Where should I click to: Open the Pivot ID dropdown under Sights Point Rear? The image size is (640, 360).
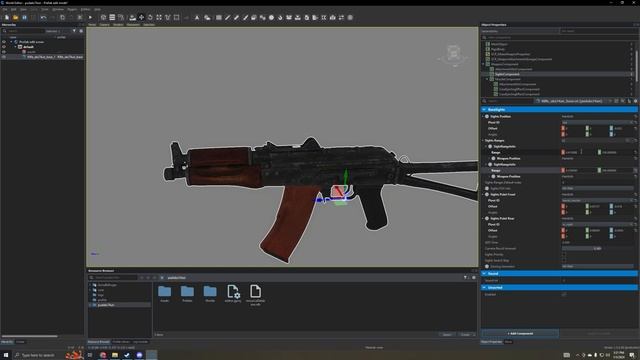tap(598, 224)
